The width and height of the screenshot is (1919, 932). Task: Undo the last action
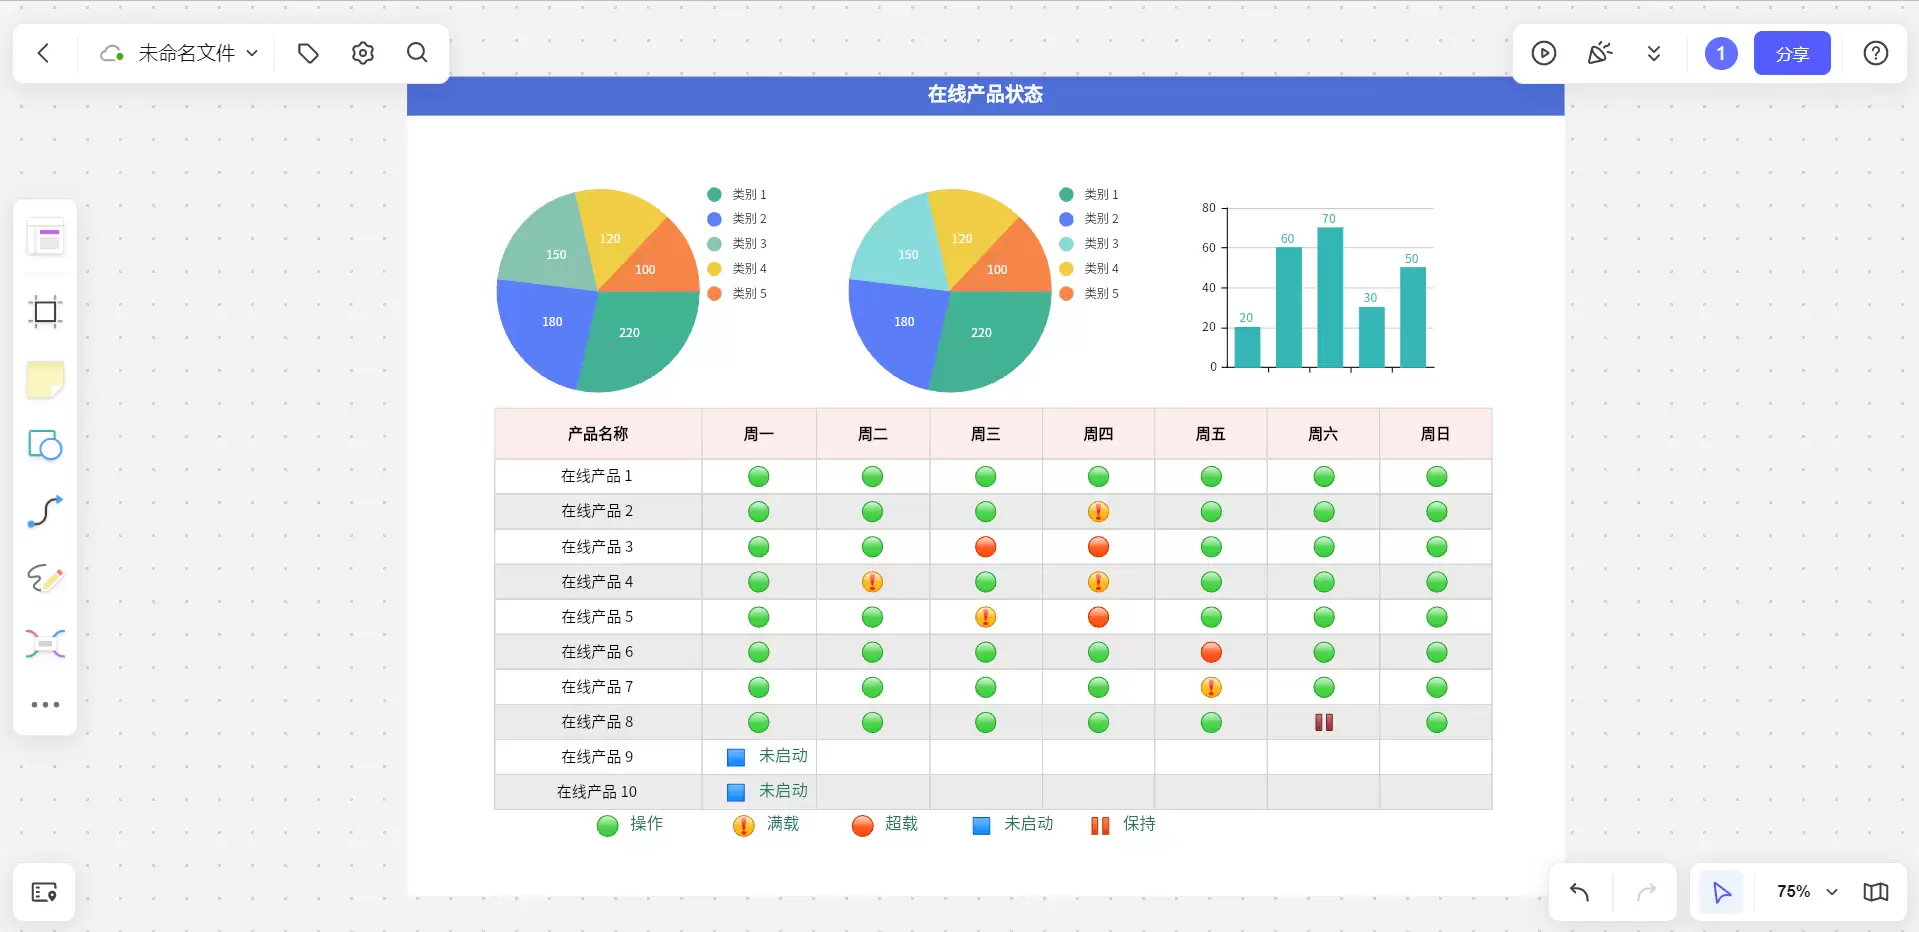(x=1579, y=891)
